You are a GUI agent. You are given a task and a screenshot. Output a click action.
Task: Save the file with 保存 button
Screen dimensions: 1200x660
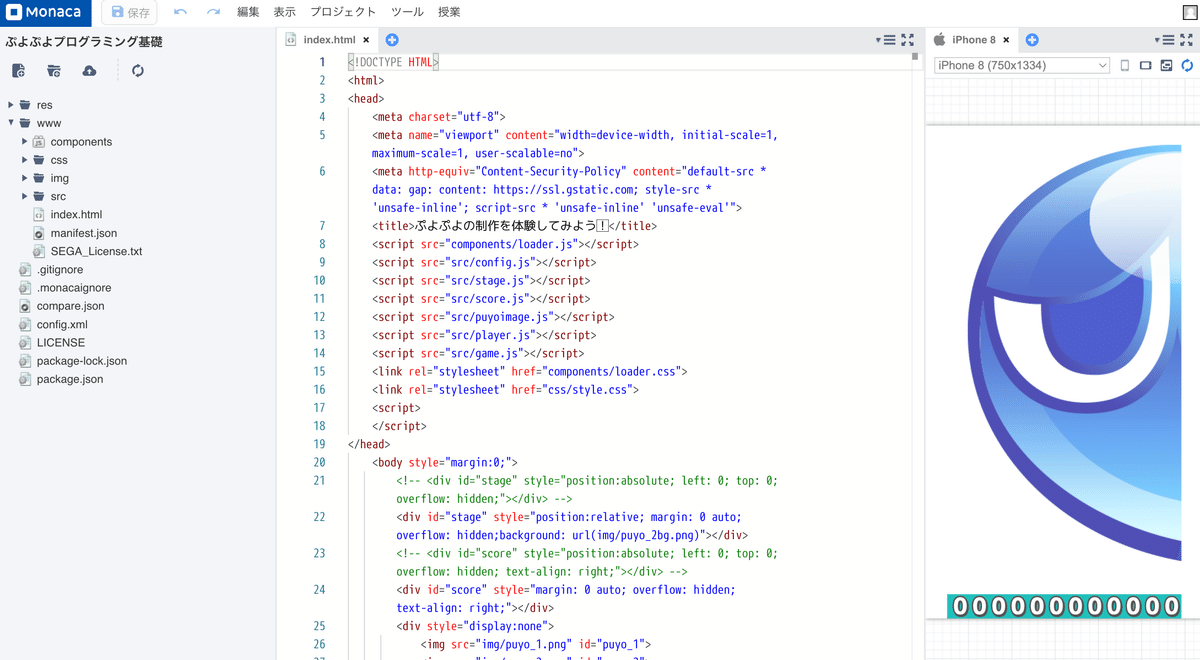tap(129, 13)
